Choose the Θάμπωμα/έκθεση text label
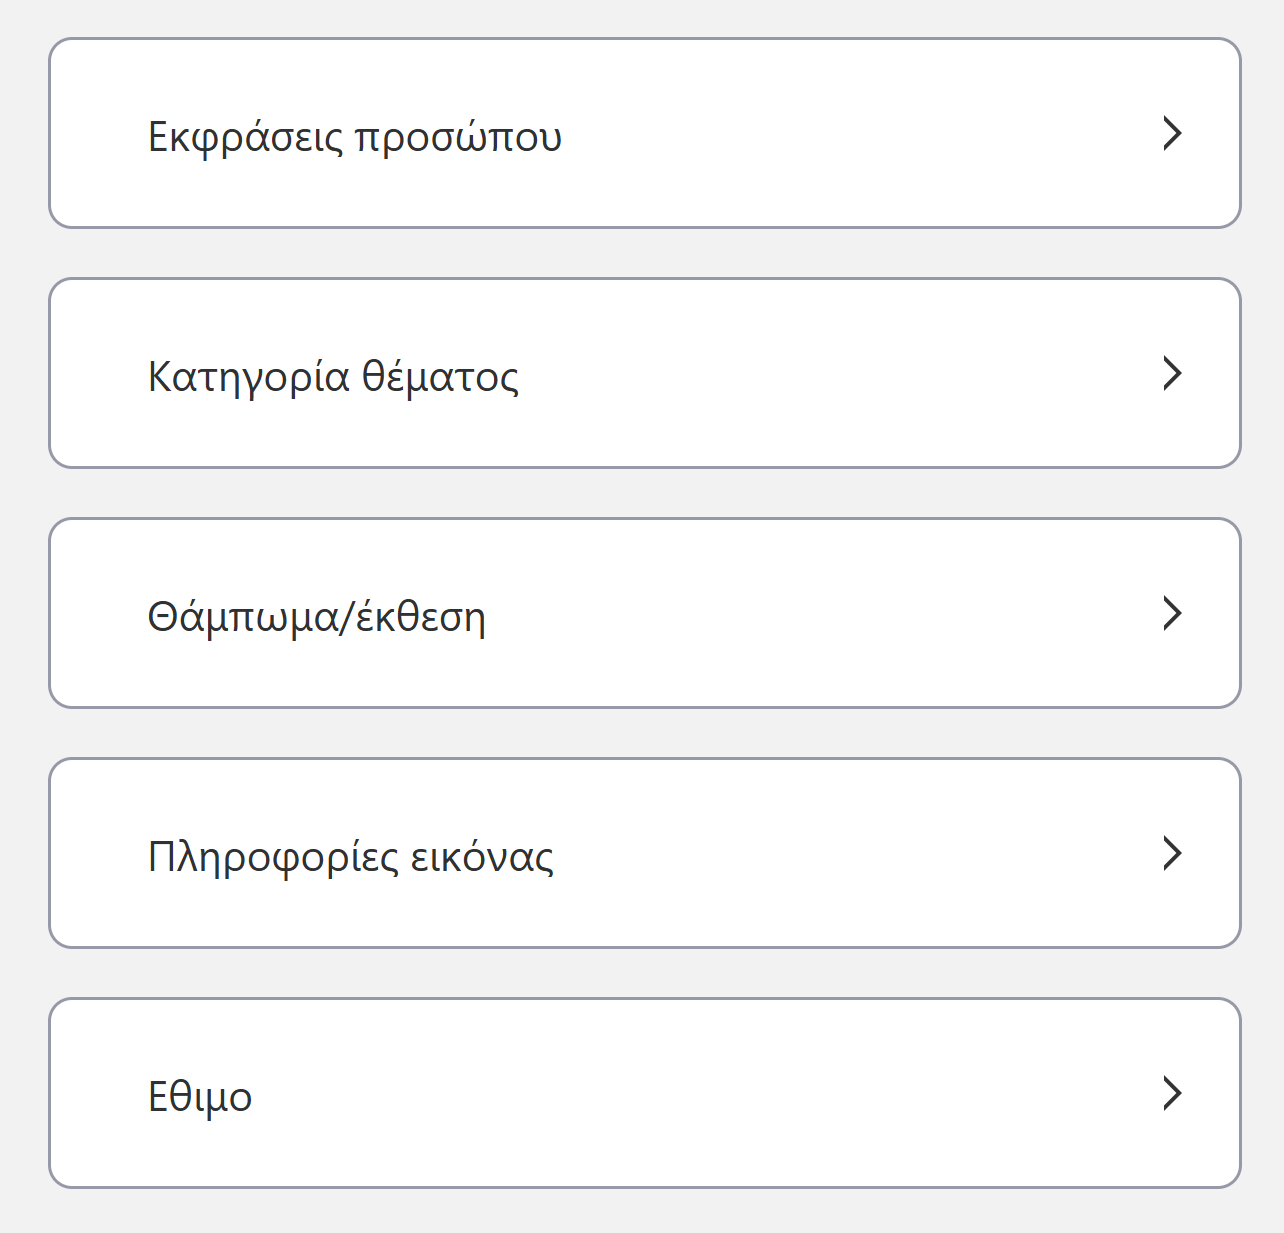1284x1233 pixels. [316, 617]
